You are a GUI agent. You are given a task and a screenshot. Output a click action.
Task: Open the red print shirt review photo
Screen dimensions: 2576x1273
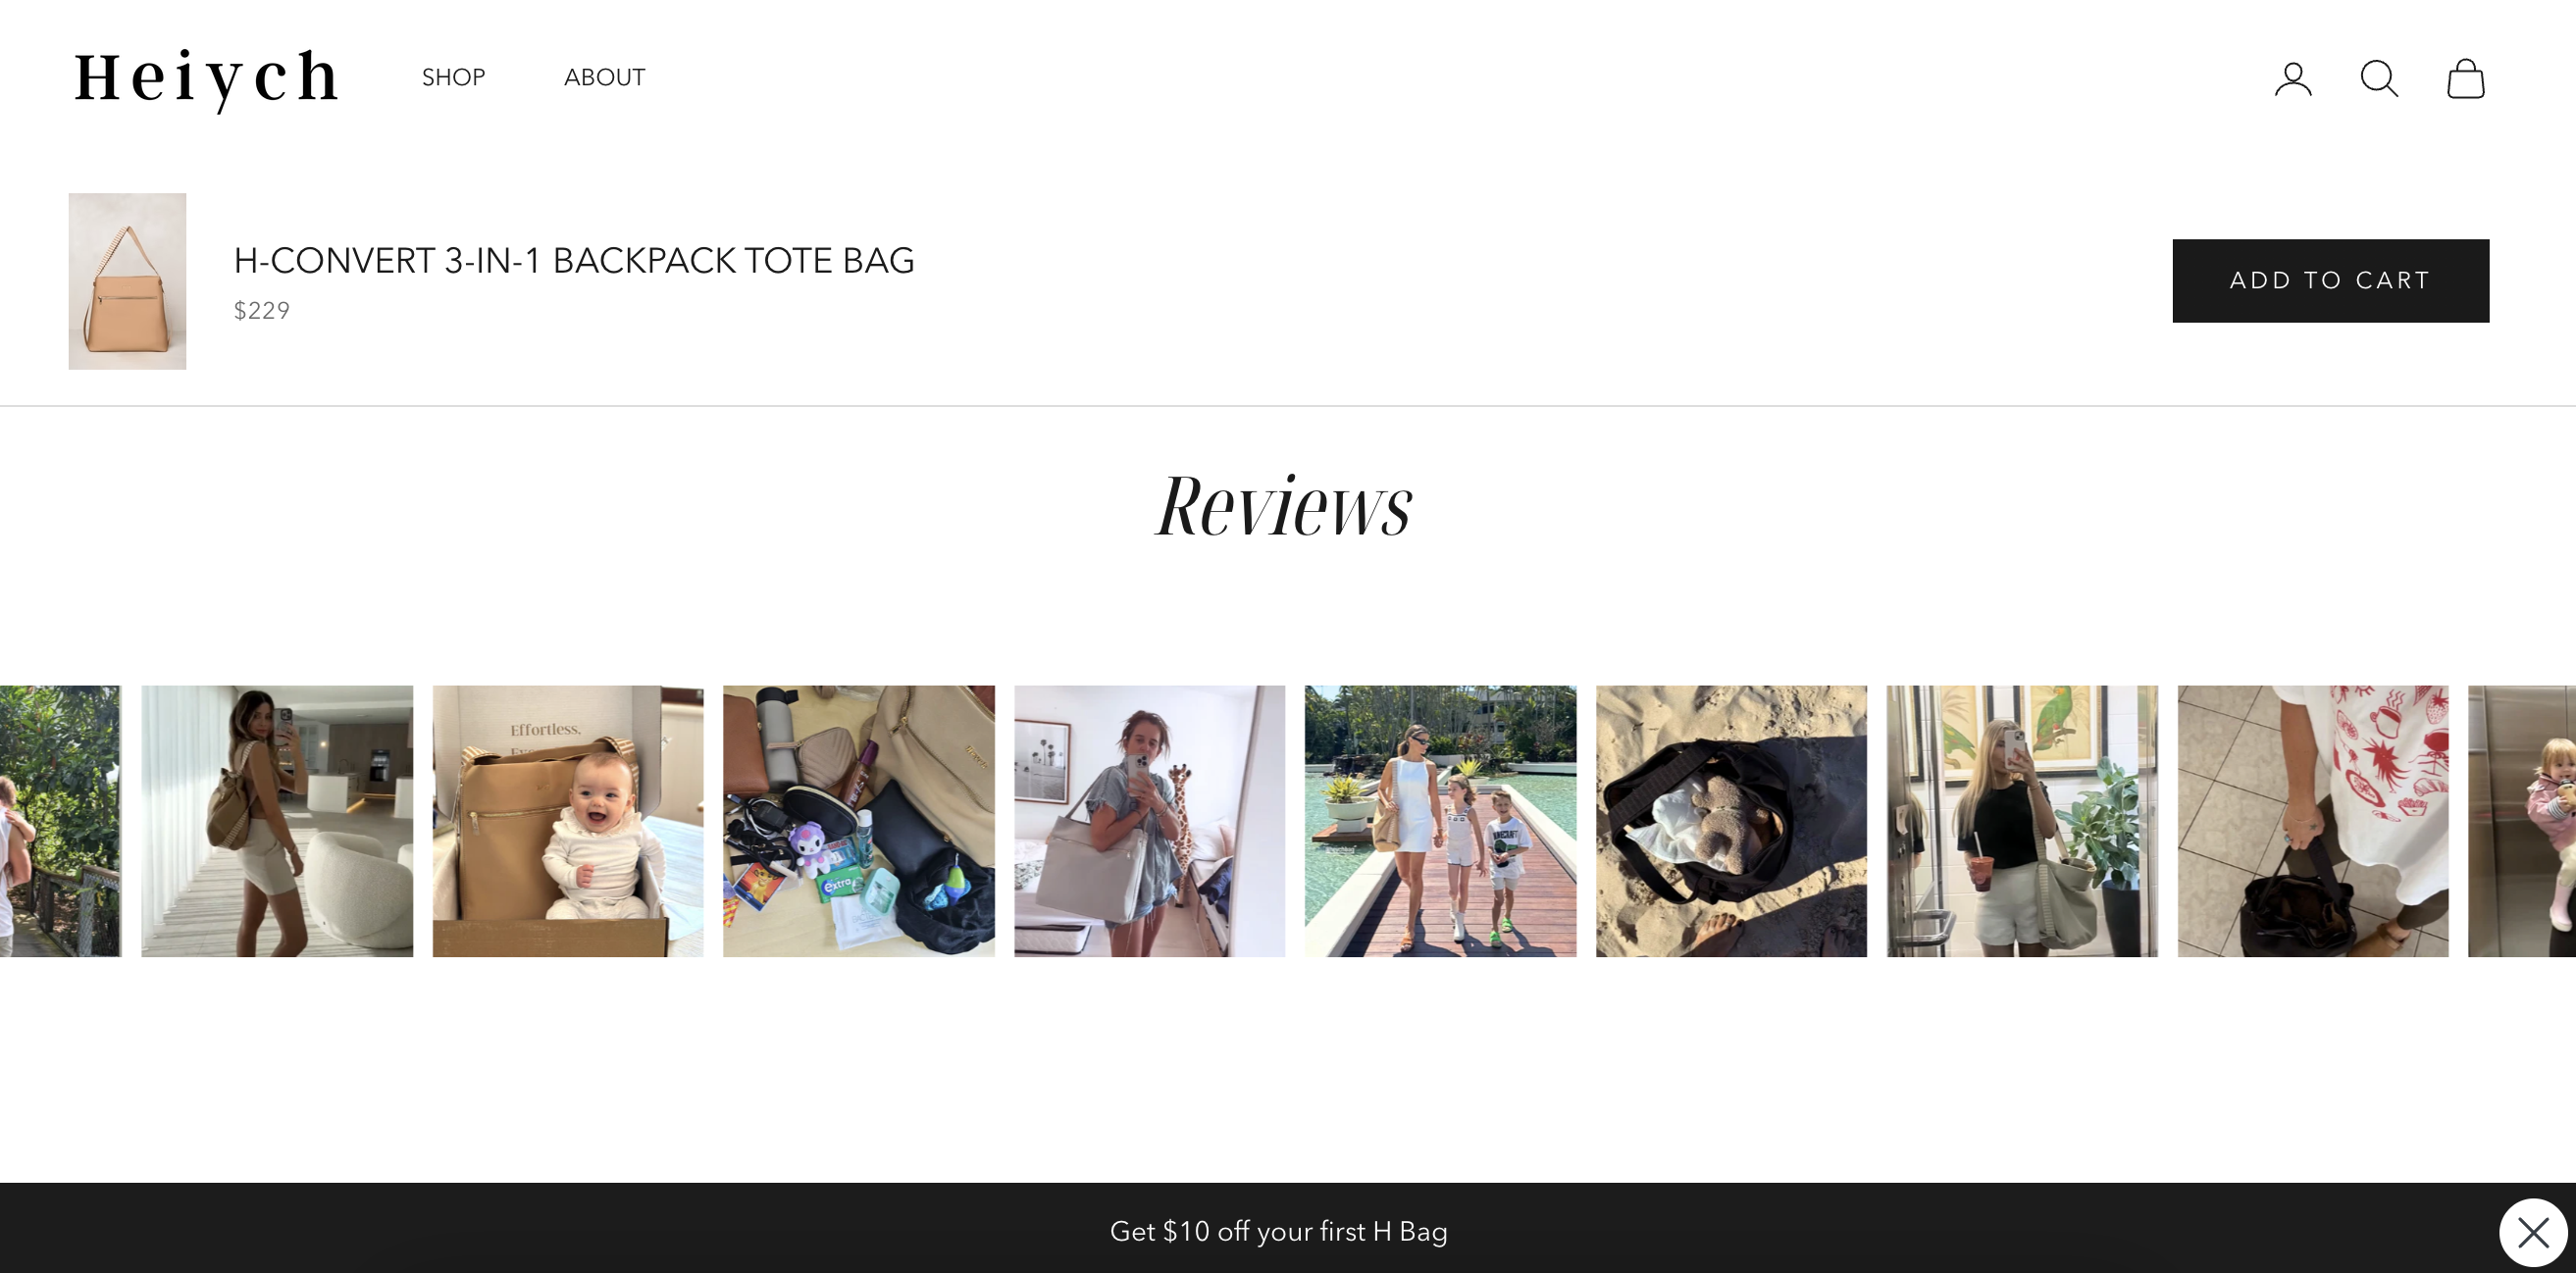point(2313,820)
